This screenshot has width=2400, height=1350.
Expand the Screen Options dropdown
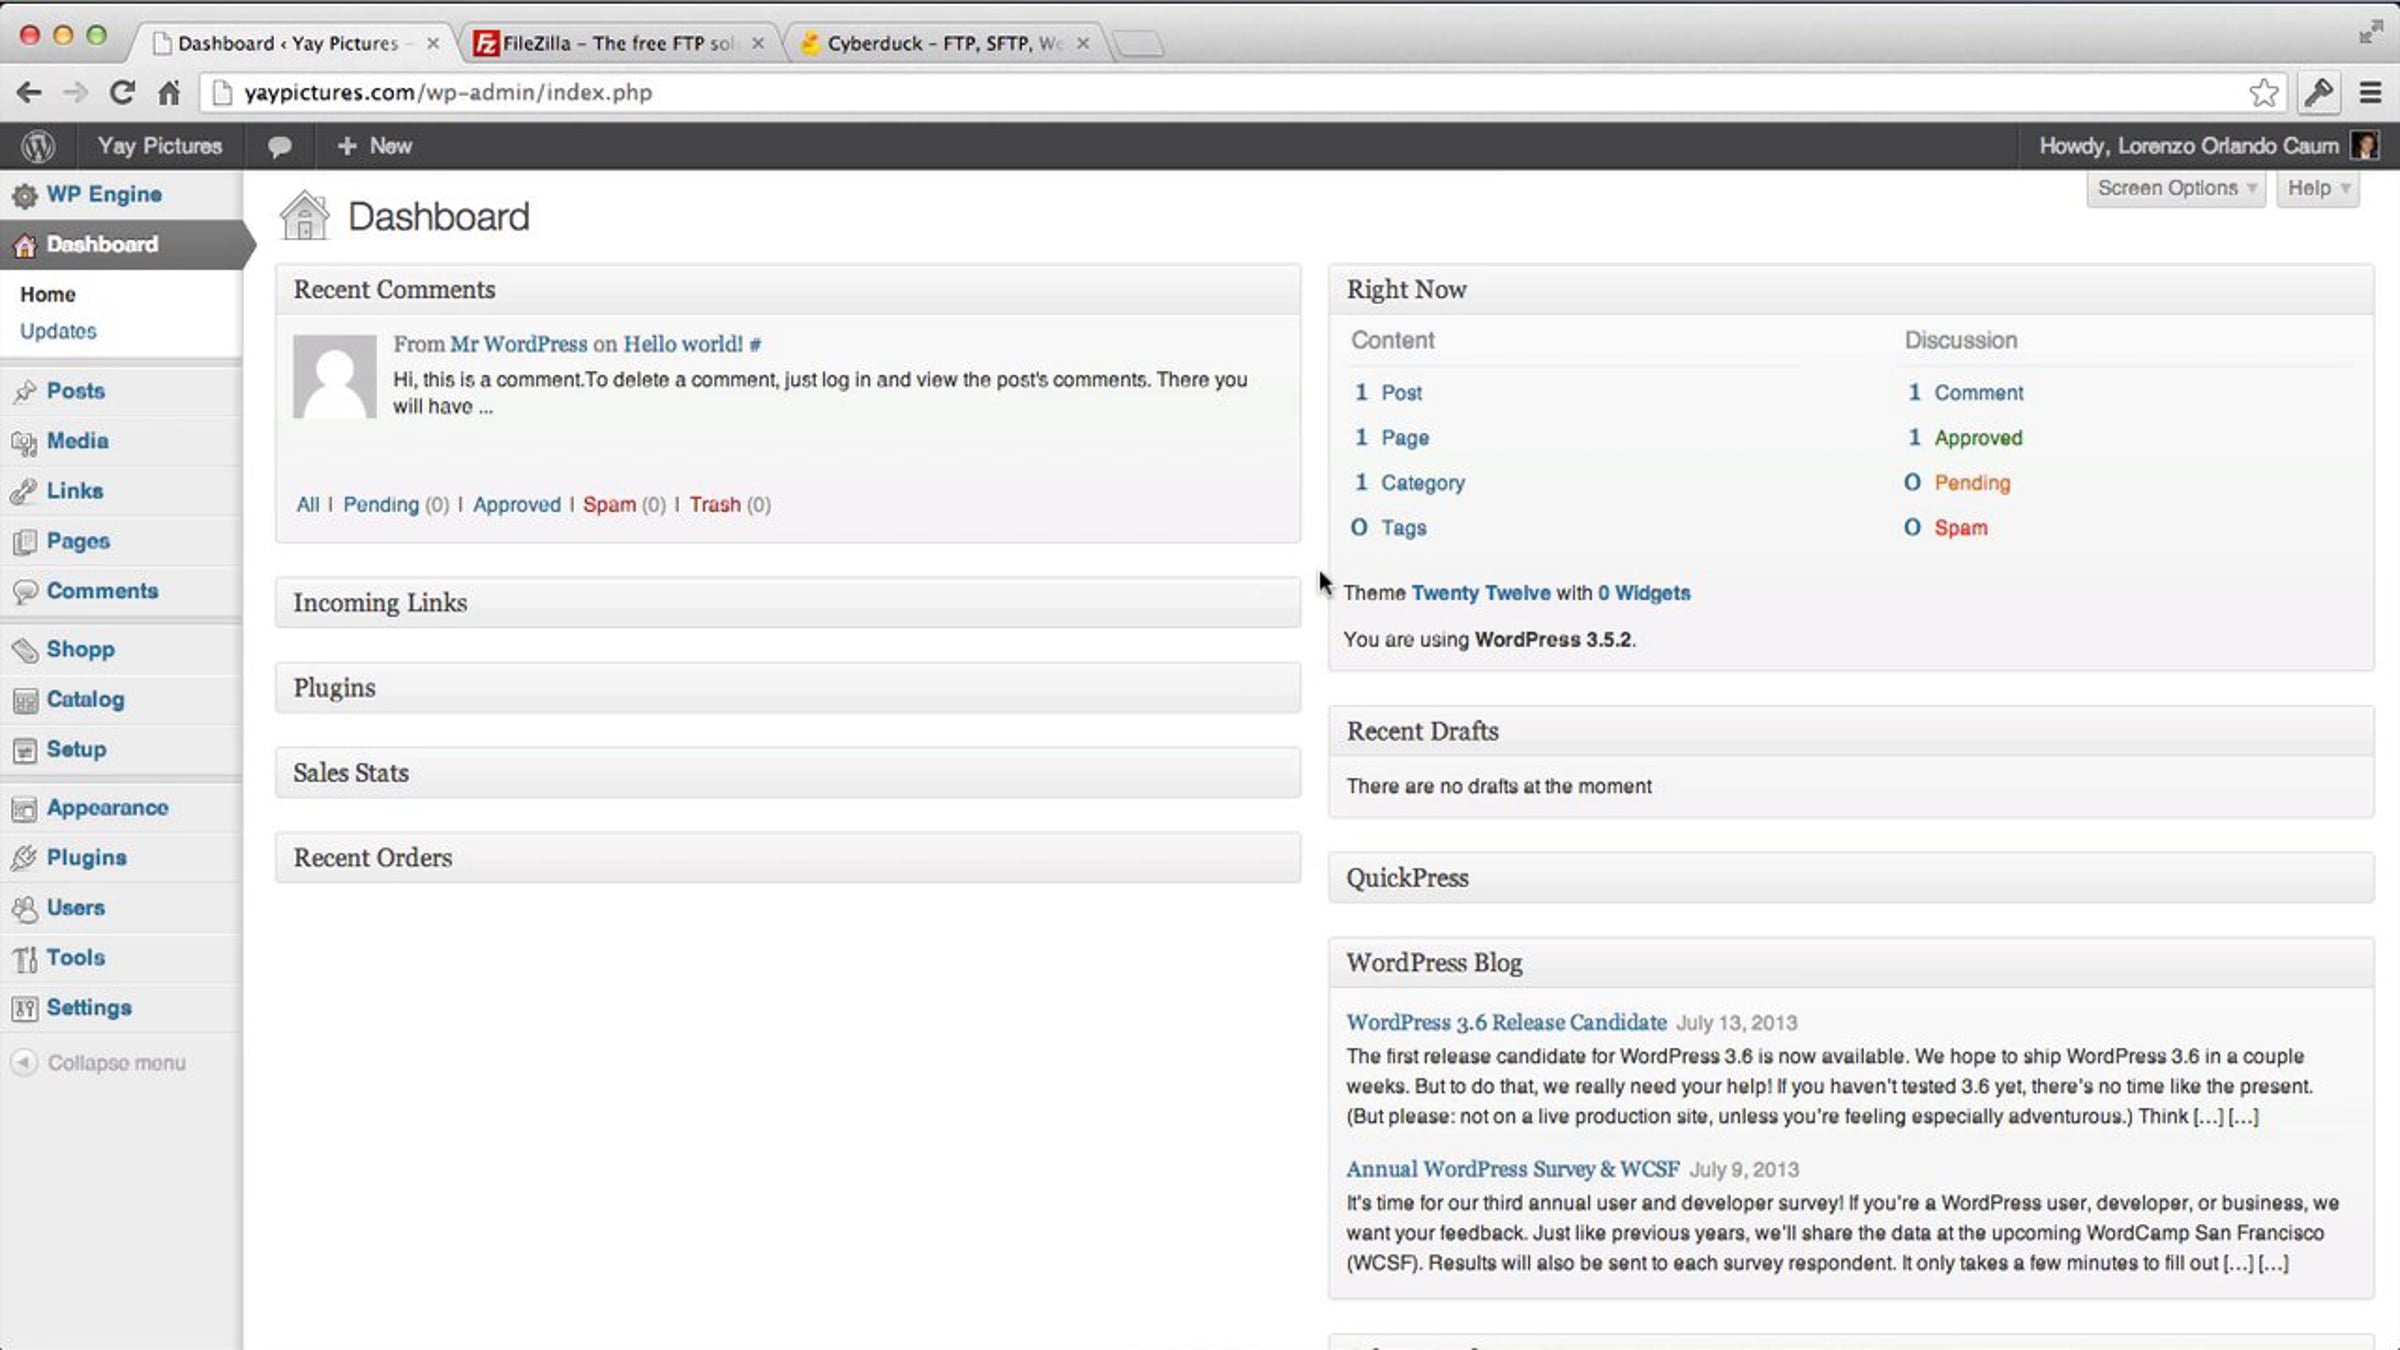(x=2176, y=188)
